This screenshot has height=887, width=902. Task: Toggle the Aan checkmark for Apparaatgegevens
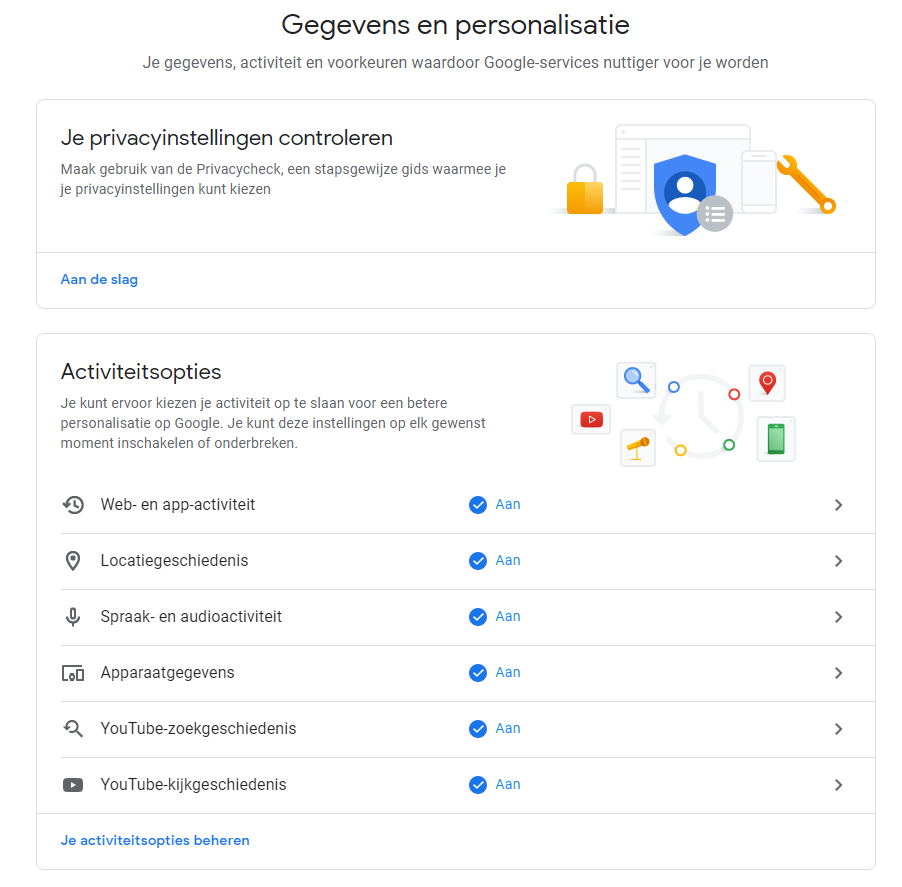(478, 673)
